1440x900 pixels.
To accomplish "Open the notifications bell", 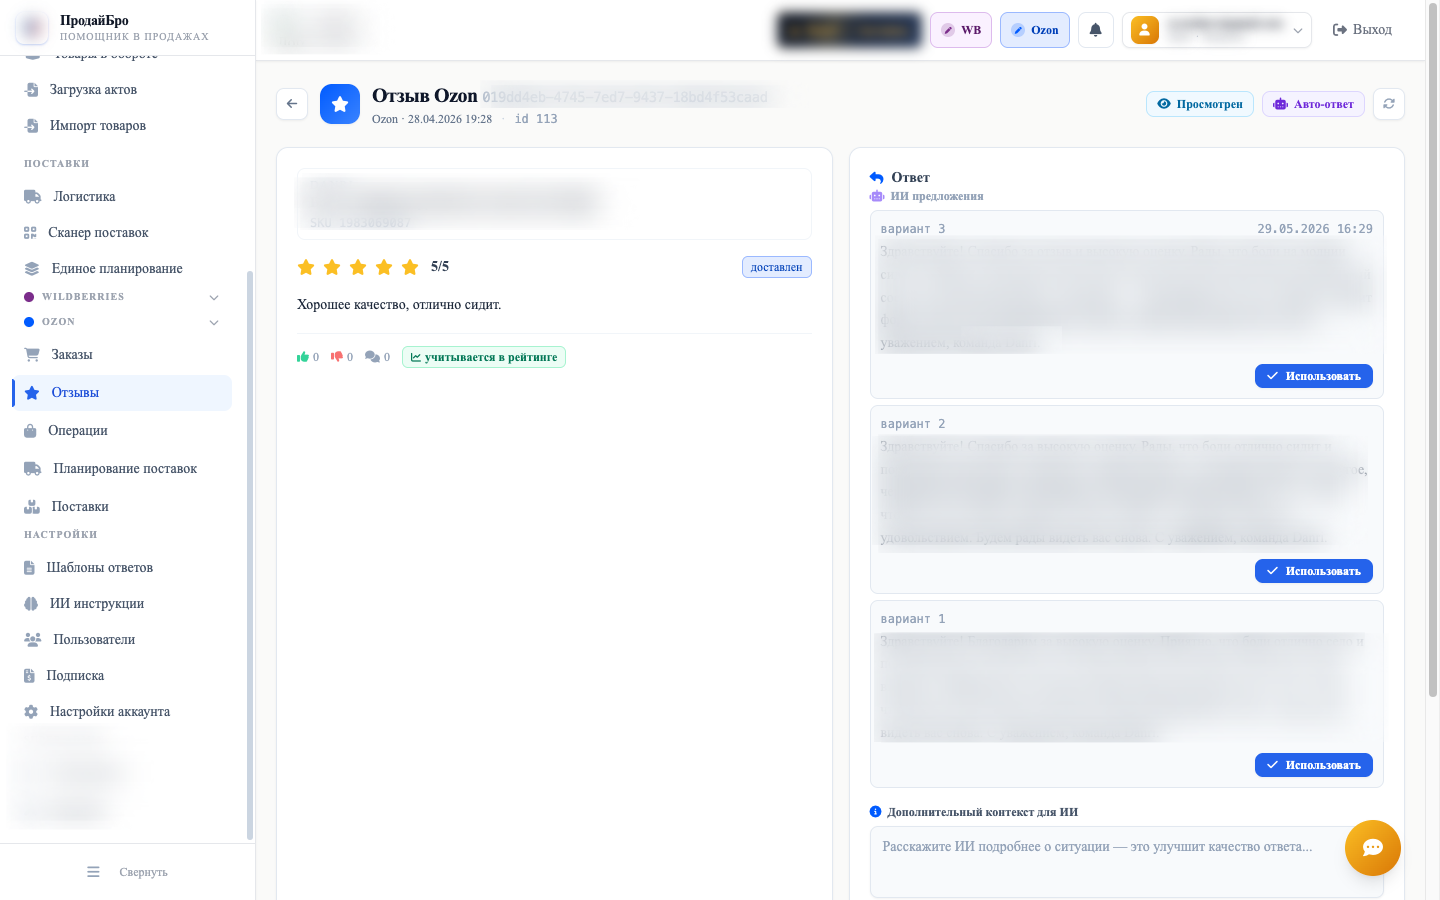I will coord(1096,30).
